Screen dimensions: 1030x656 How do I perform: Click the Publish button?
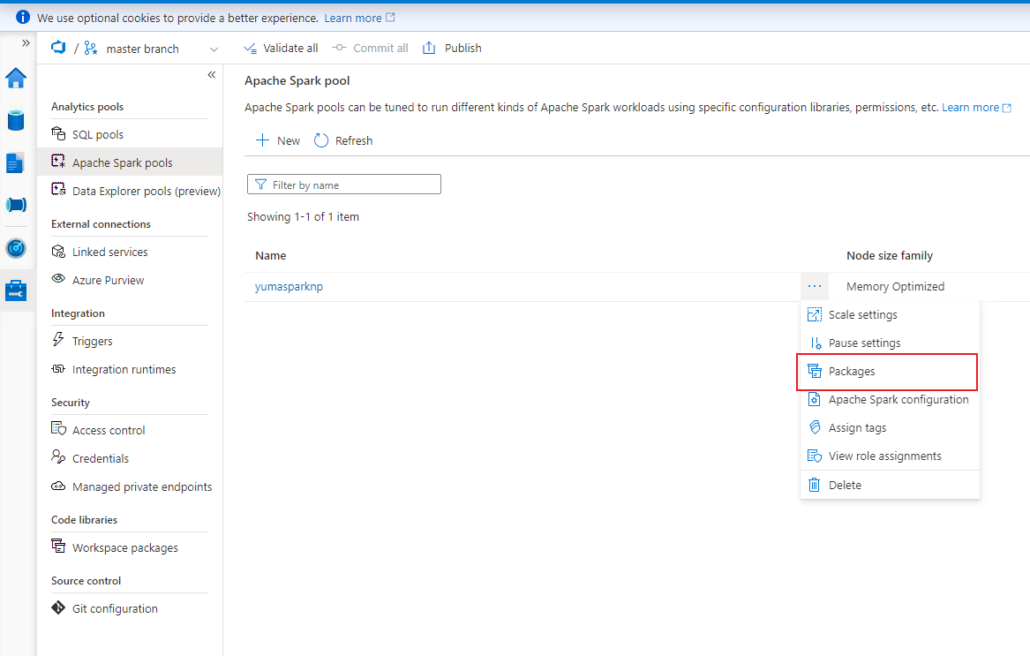point(452,48)
